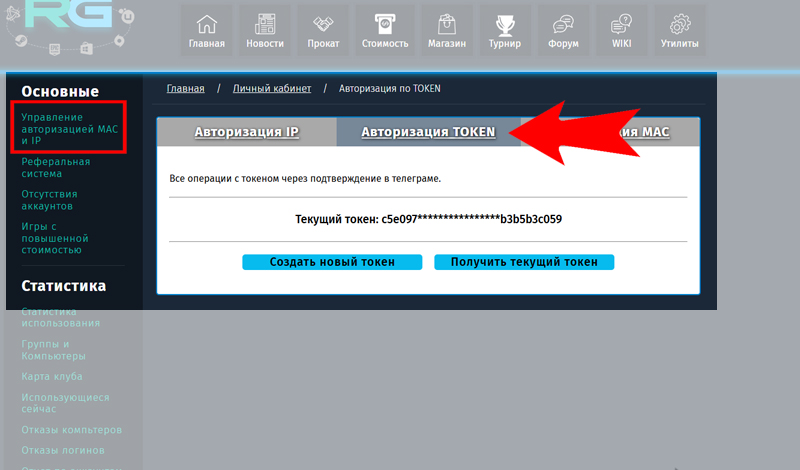The width and height of the screenshot is (800, 470).
Task: Switch to the Авторизация IP tab
Action: (246, 132)
